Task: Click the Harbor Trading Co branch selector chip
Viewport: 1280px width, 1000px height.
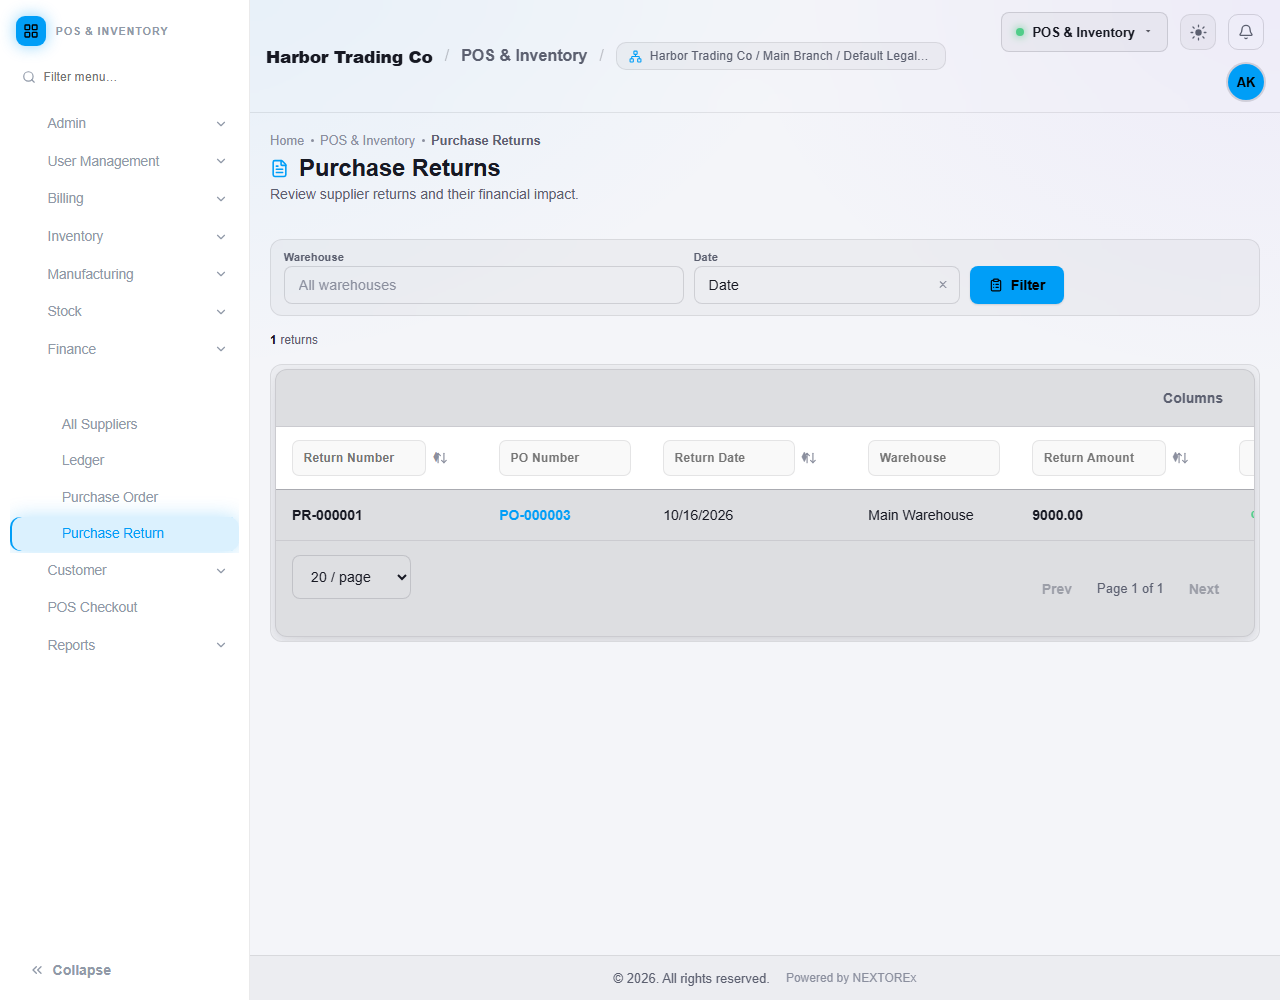Action: click(781, 56)
